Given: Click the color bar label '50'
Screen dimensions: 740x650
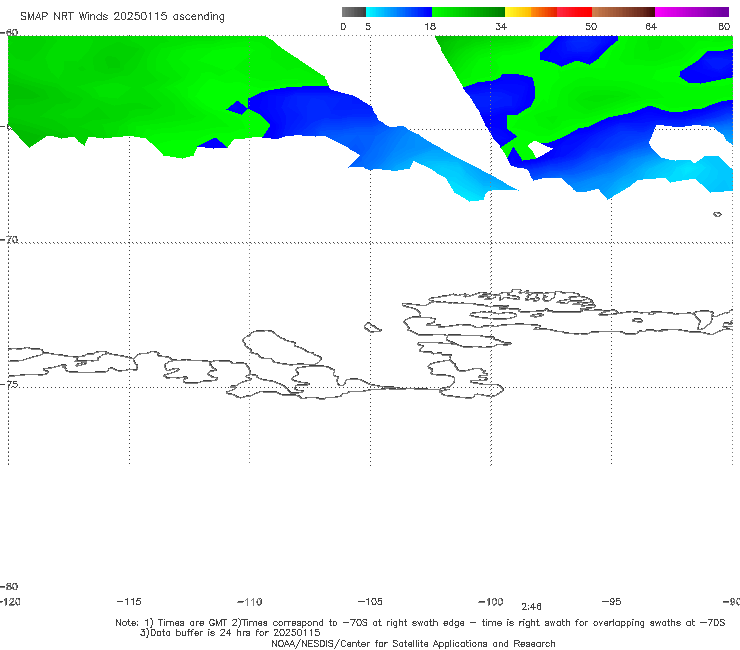Looking at the screenshot, I should (591, 26).
